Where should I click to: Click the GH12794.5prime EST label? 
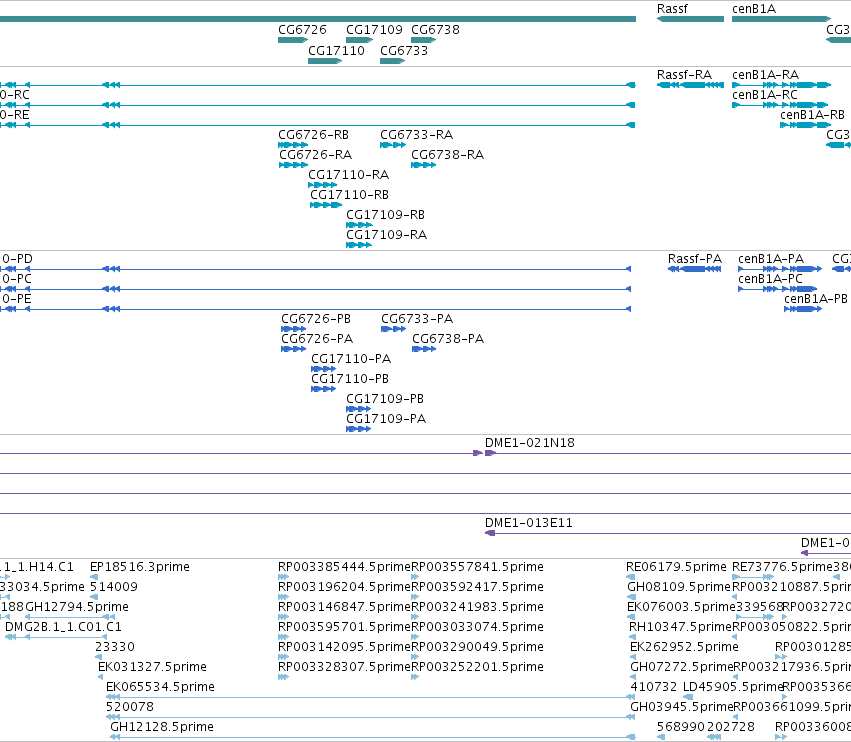(77, 607)
